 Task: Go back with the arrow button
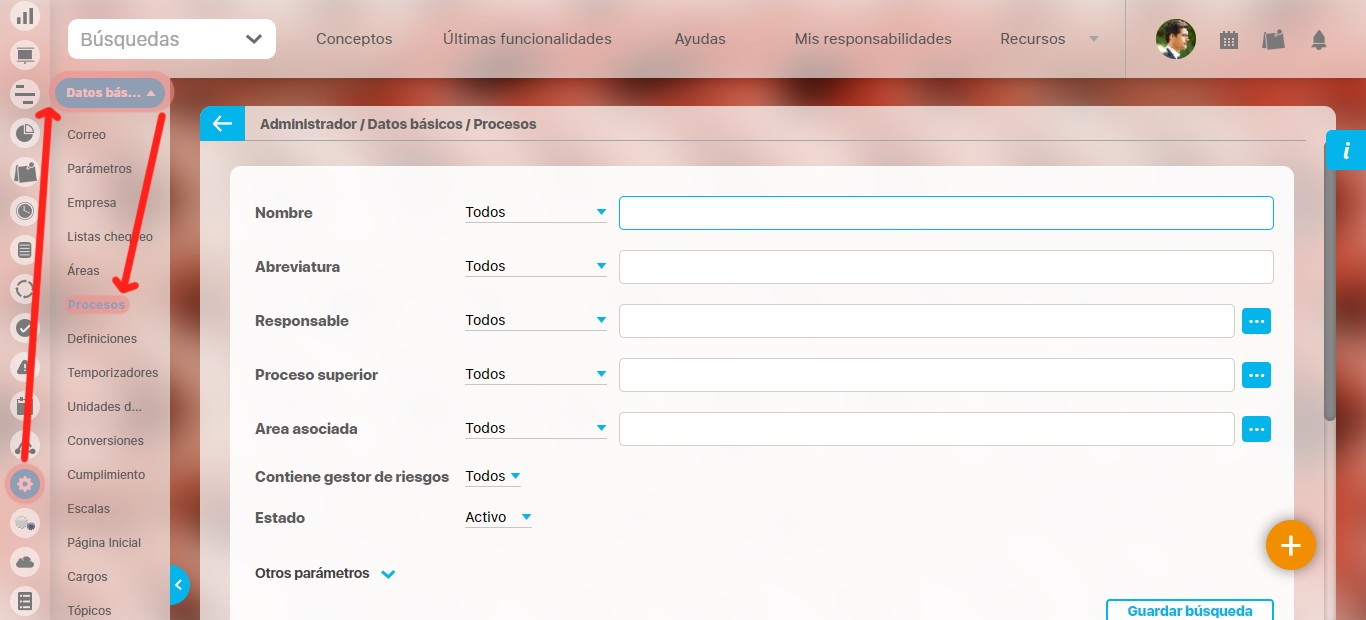[222, 124]
